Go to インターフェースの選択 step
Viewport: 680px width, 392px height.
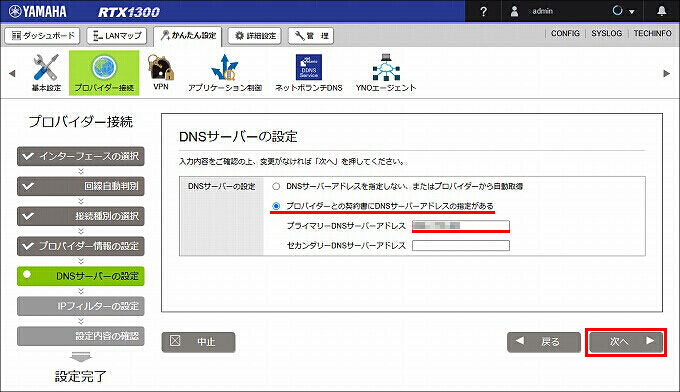pyautogui.click(x=81, y=156)
